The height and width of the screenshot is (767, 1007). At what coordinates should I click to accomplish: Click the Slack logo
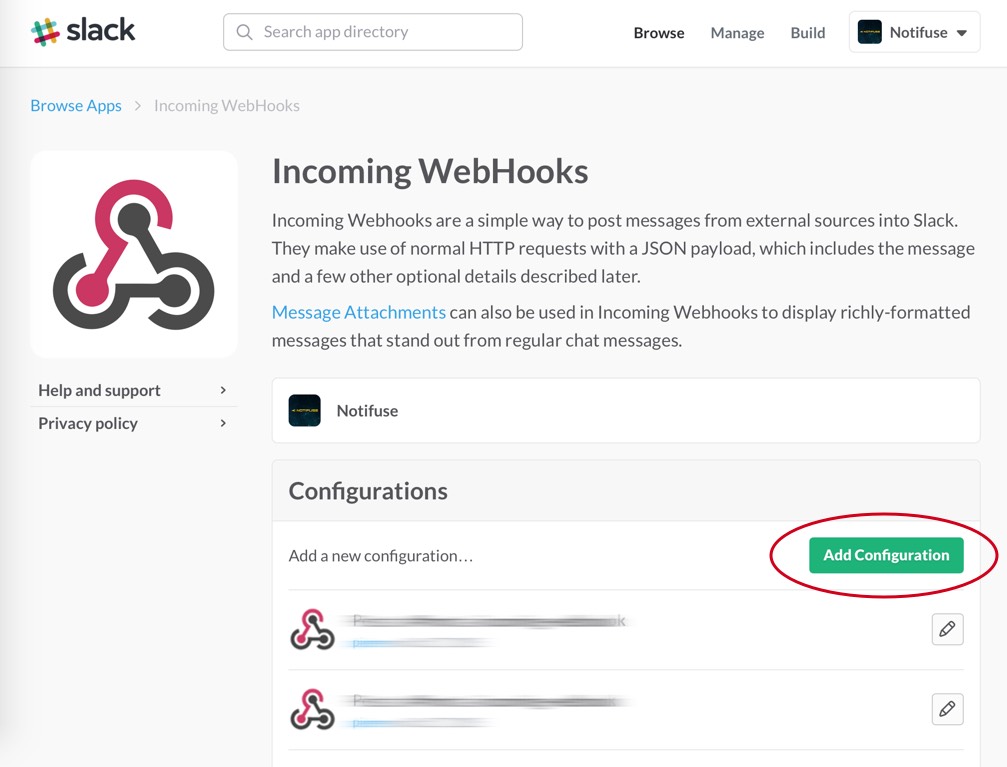tap(83, 31)
